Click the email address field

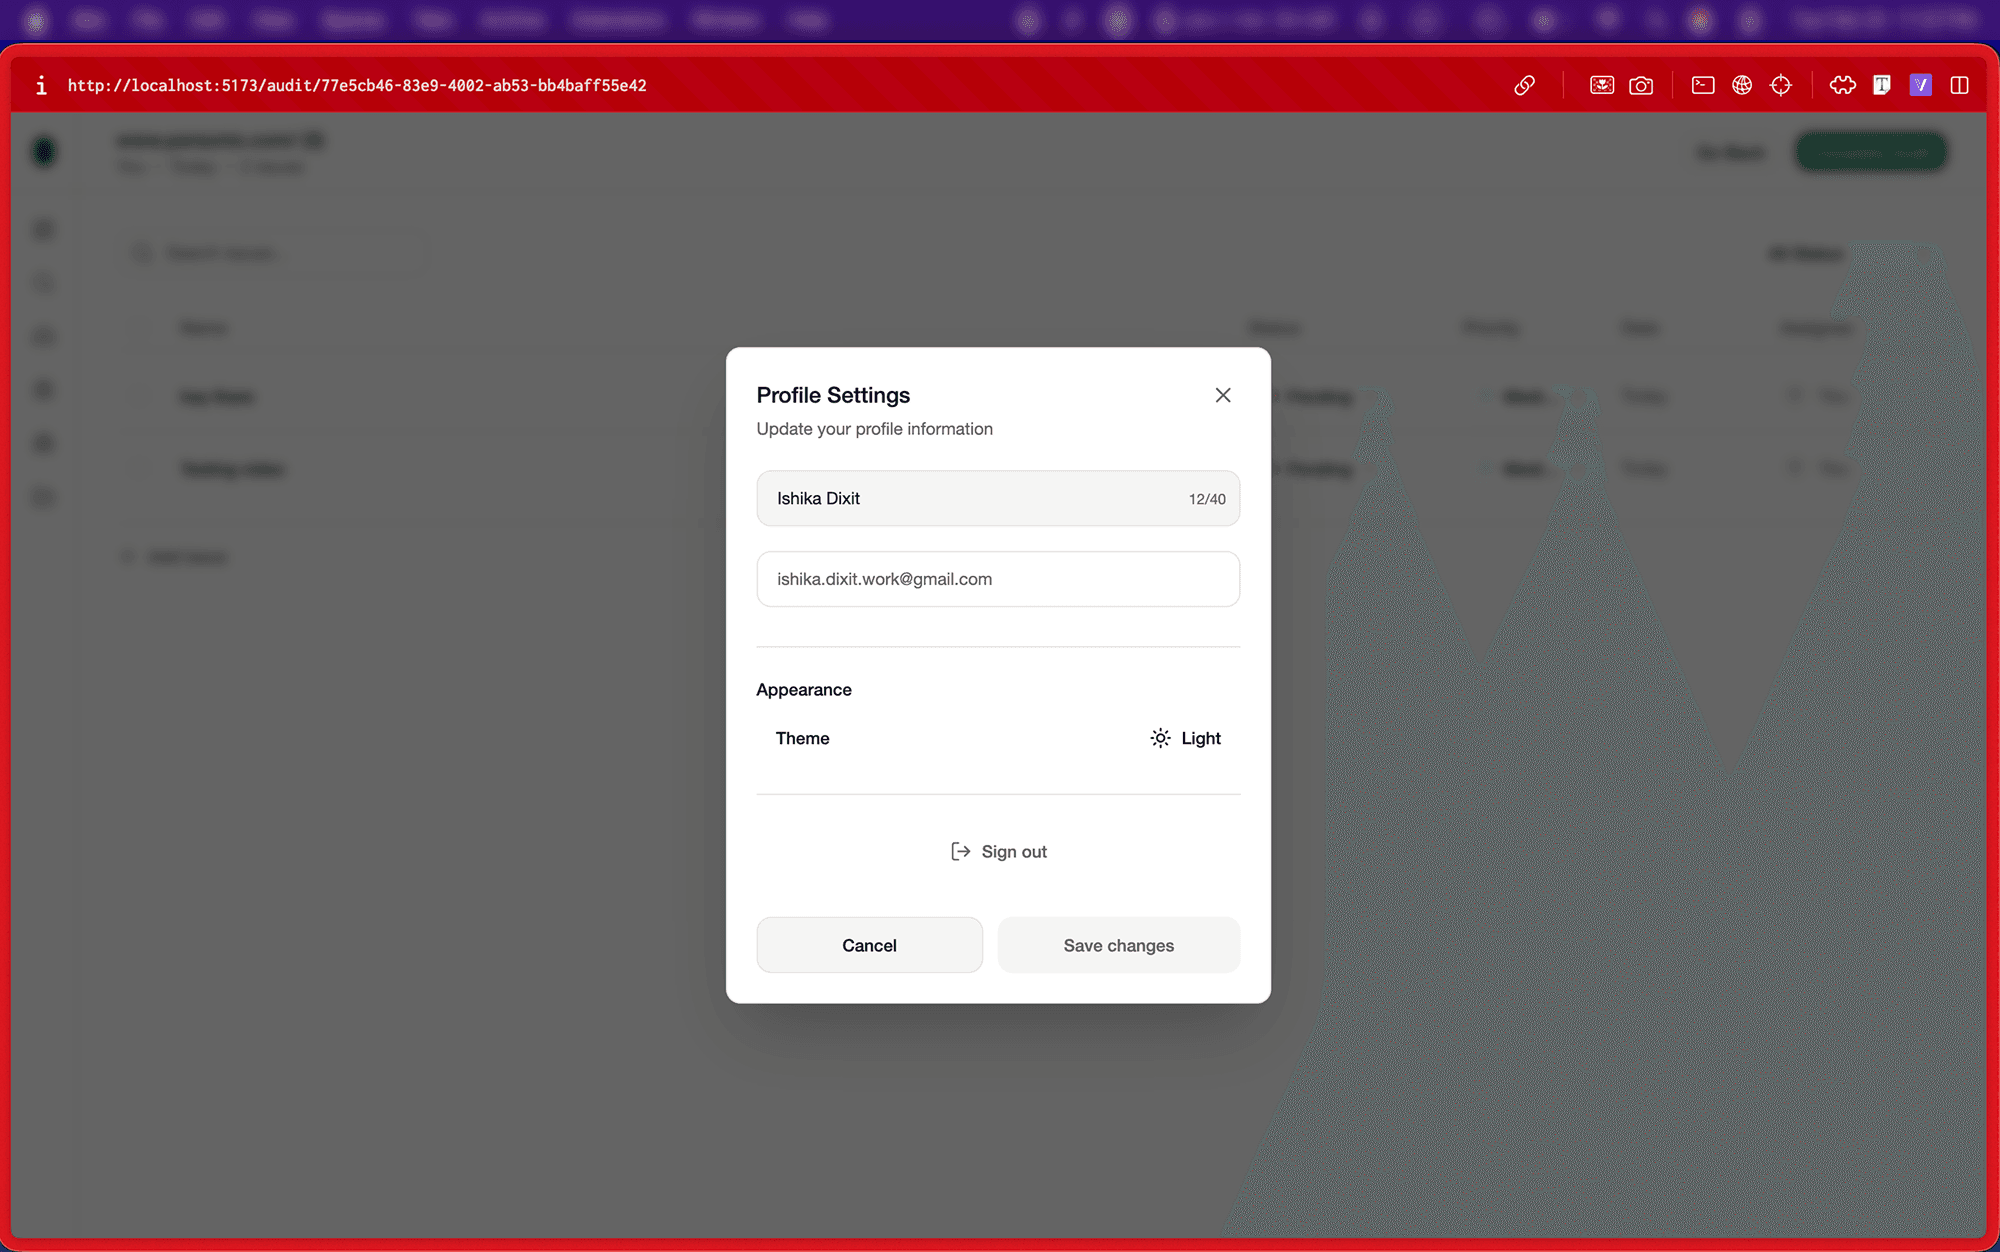(997, 579)
